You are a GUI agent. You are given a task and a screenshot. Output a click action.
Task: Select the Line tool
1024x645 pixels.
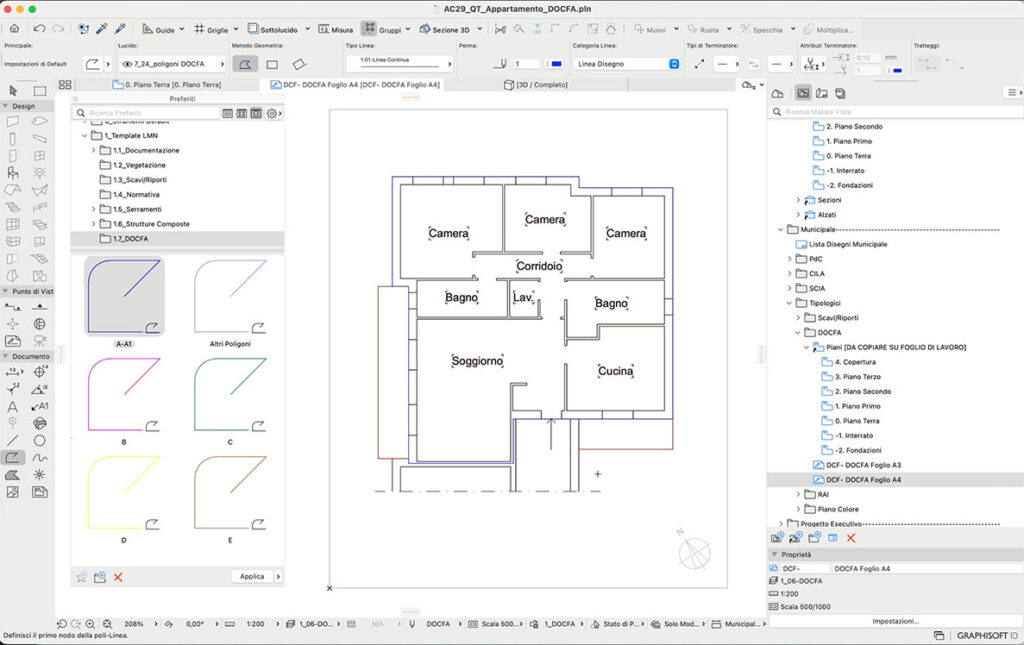[12, 441]
